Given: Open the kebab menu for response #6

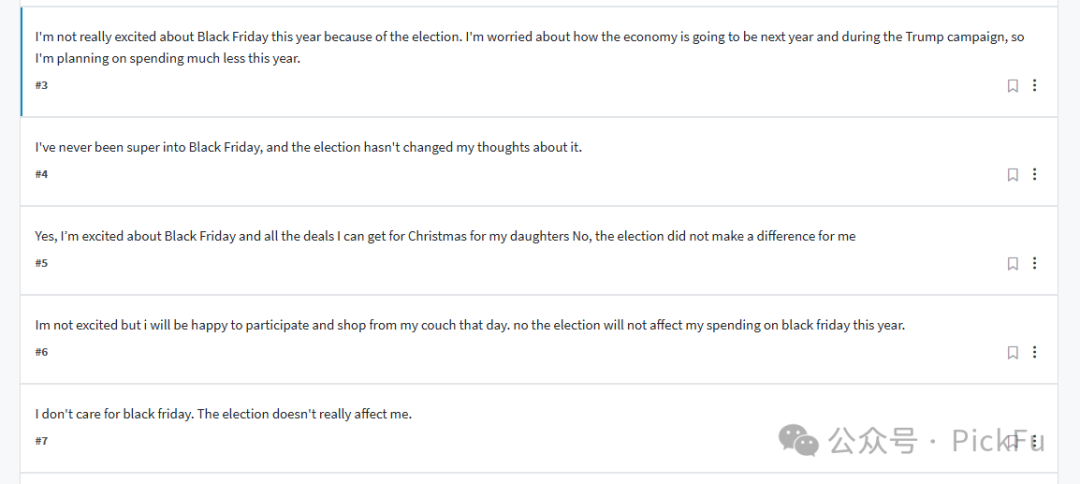Looking at the screenshot, I should [1034, 352].
